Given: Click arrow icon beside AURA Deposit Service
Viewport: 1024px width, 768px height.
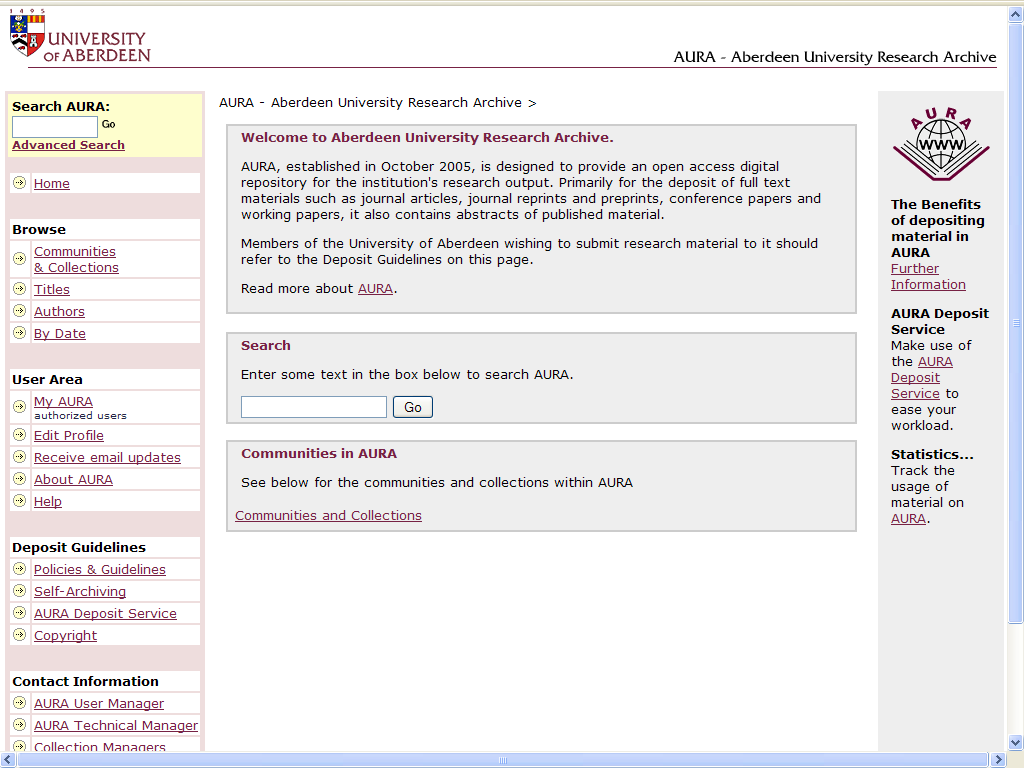Looking at the screenshot, I should pos(20,613).
